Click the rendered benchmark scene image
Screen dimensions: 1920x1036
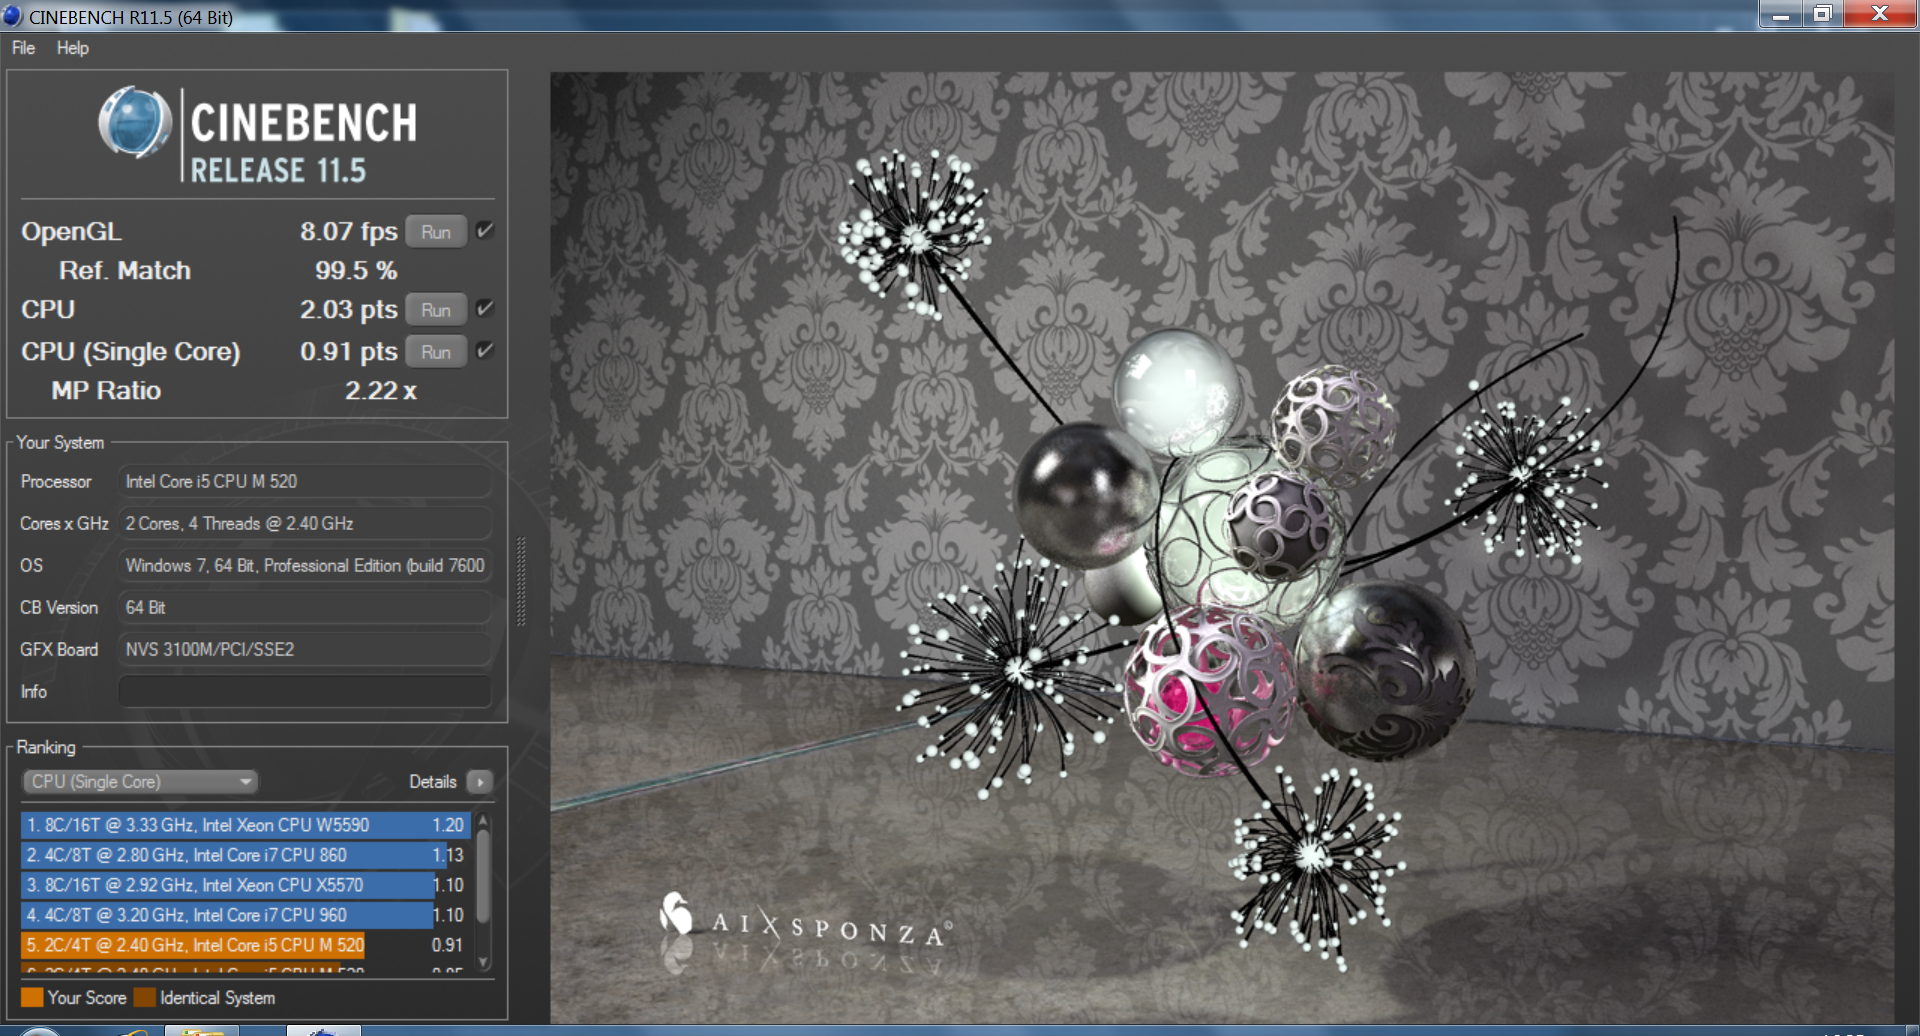pos(1221,547)
